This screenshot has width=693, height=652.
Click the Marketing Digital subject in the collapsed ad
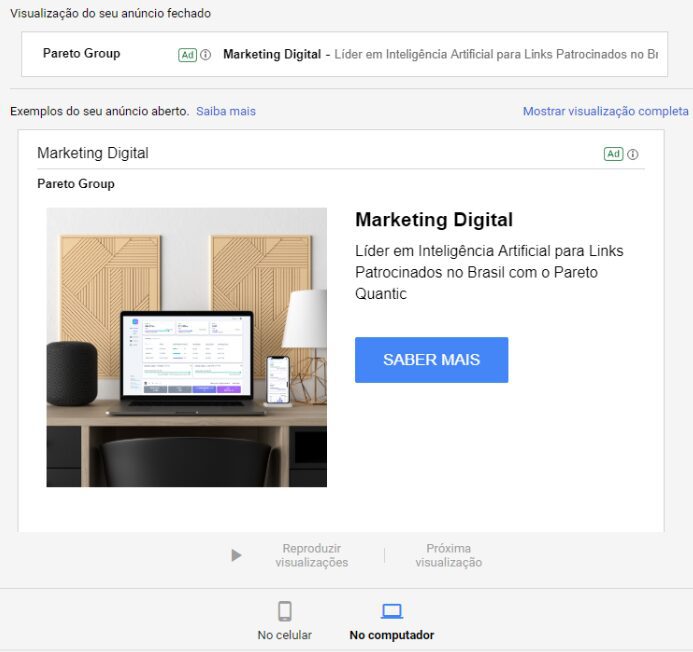[x=272, y=54]
